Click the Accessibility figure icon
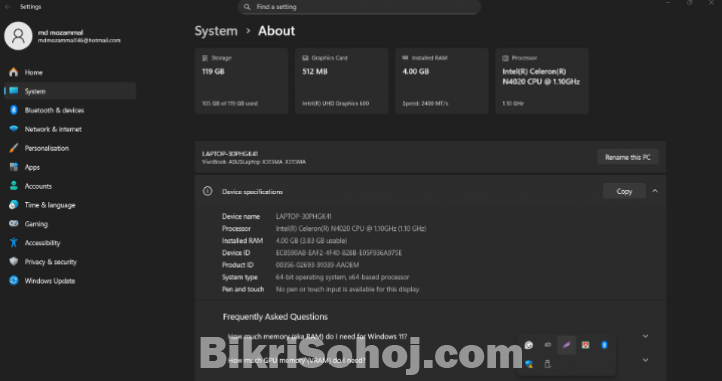 (14, 242)
